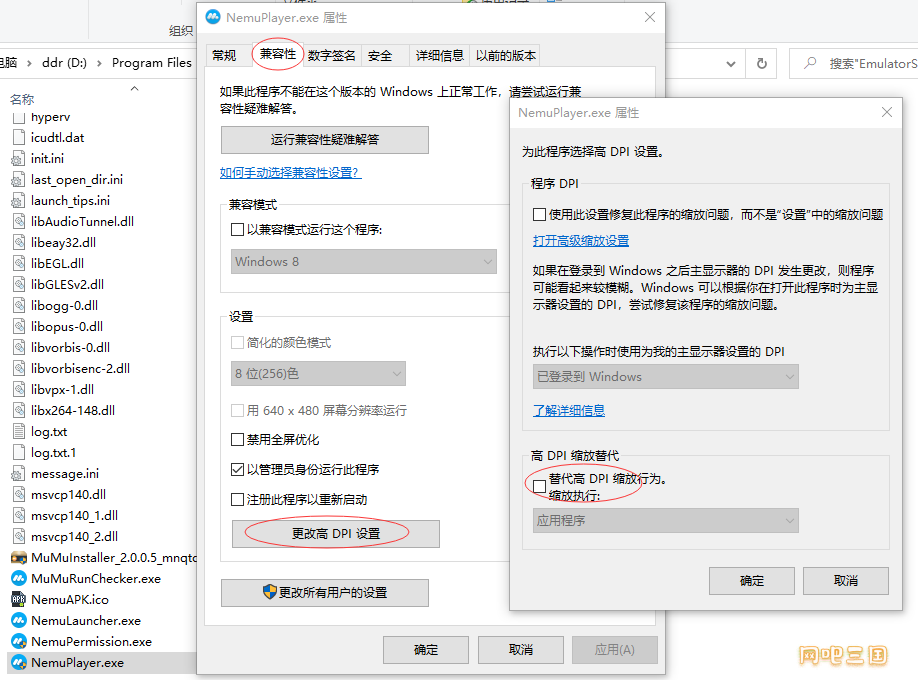Click the libAudioTunnel.dll file icon
Viewport: 918px width, 680px height.
coord(19,221)
